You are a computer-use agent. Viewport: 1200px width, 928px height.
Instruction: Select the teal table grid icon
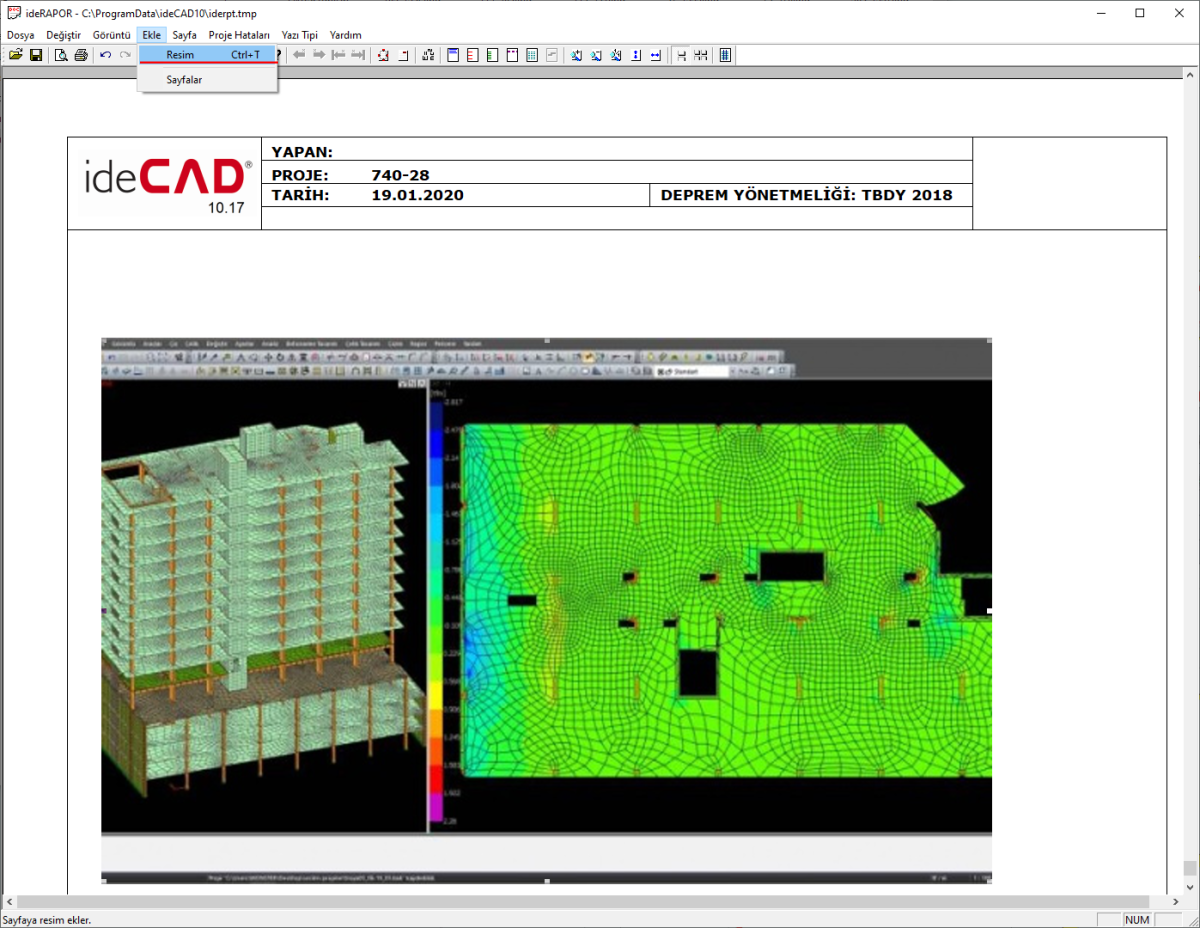point(532,55)
